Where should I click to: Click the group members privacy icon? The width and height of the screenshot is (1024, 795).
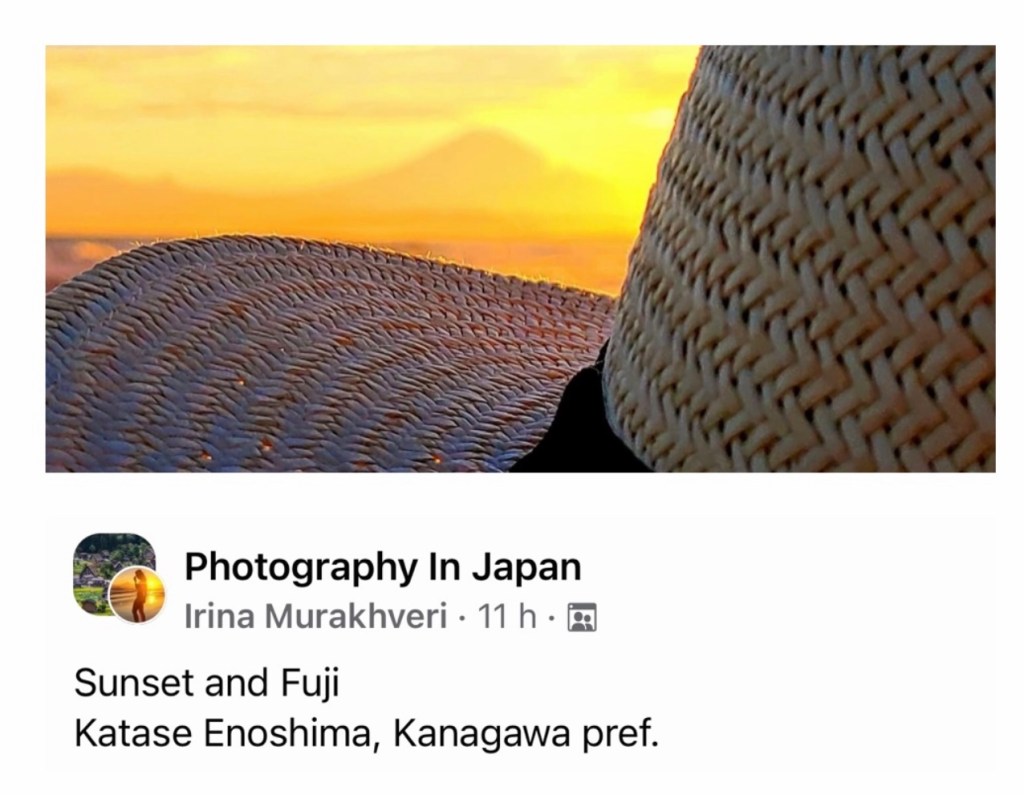tap(582, 617)
